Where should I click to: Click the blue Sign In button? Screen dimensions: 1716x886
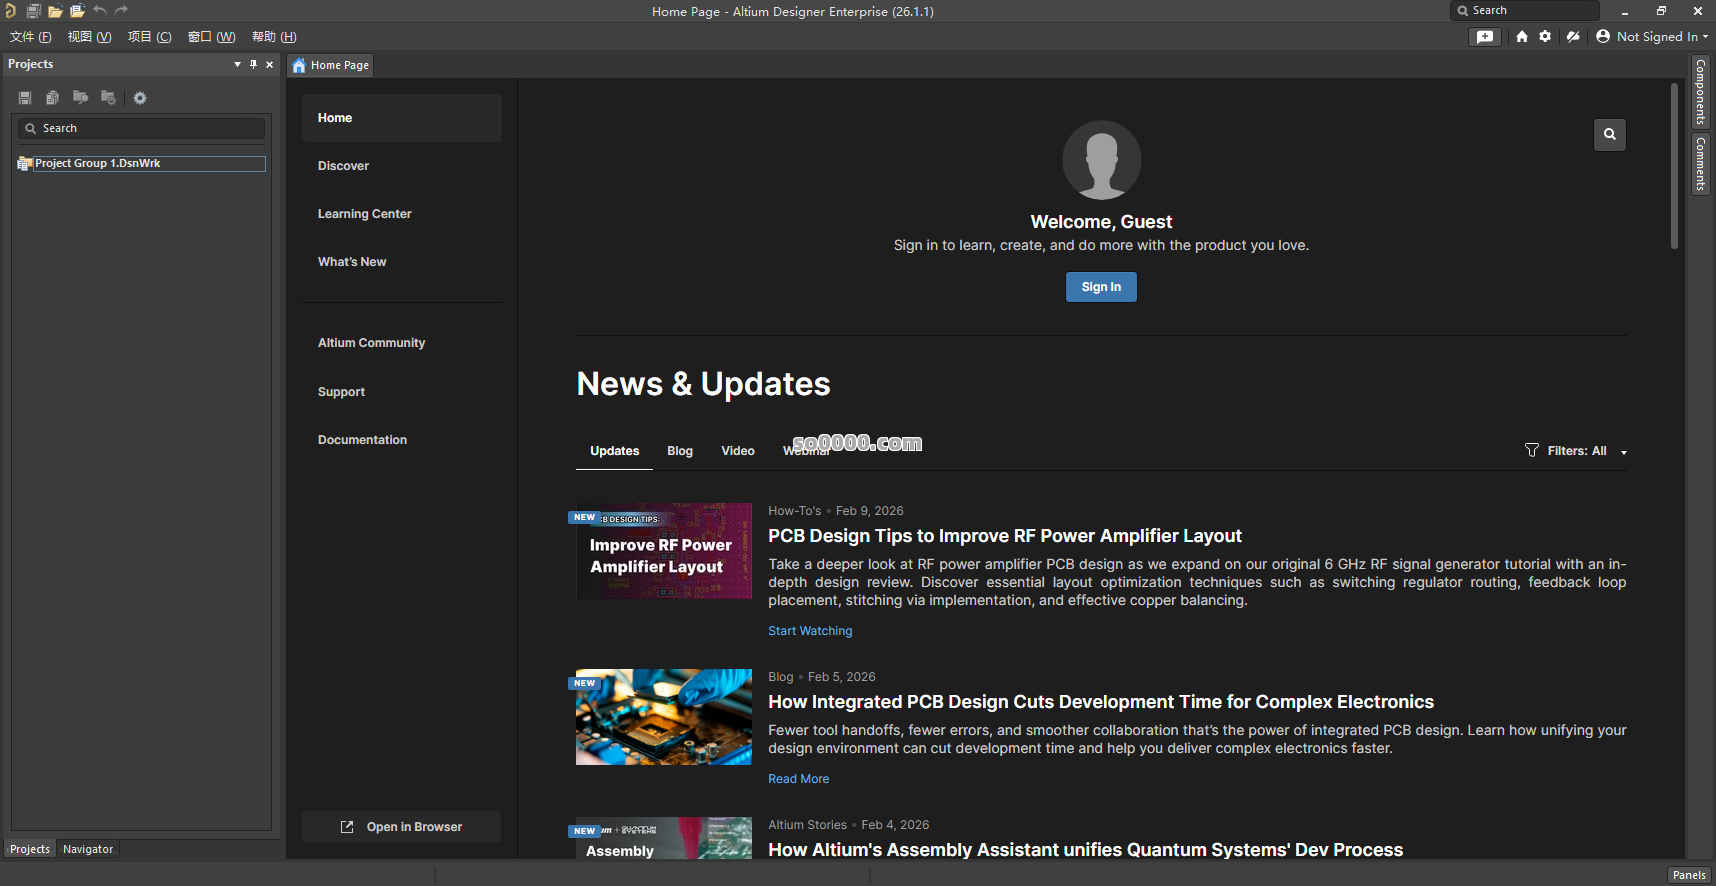tap(1100, 287)
